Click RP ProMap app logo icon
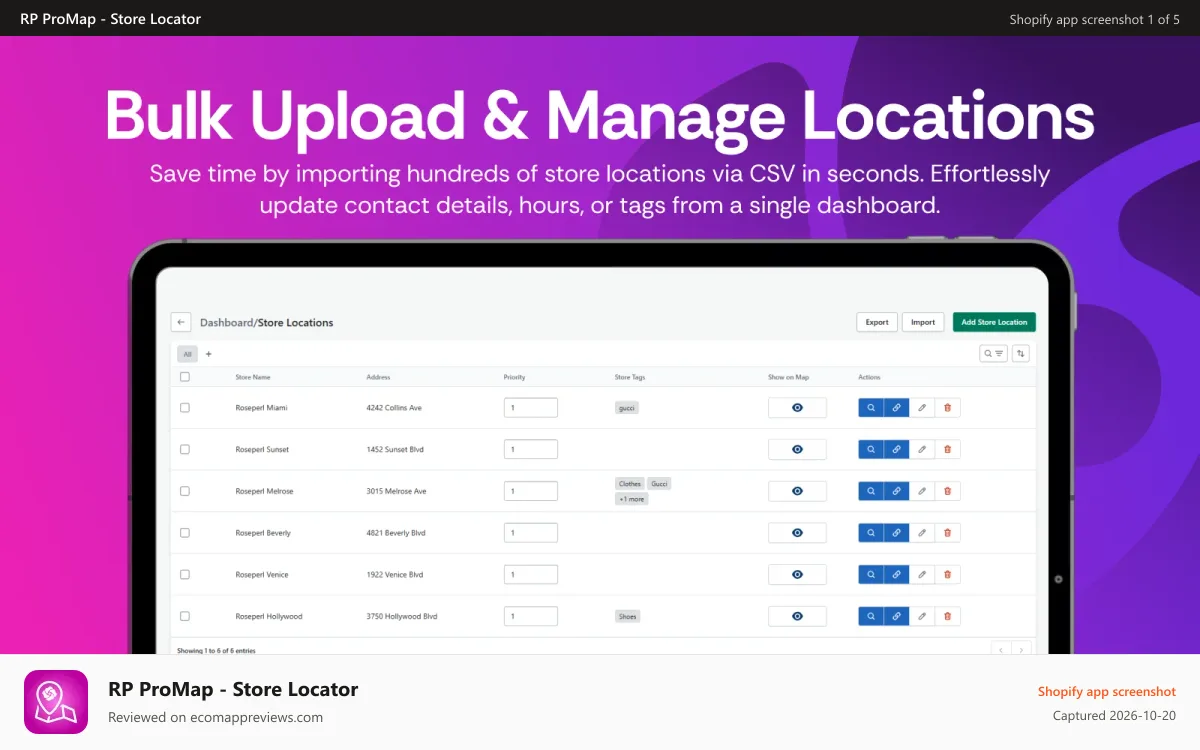This screenshot has height=750, width=1200. (x=56, y=702)
